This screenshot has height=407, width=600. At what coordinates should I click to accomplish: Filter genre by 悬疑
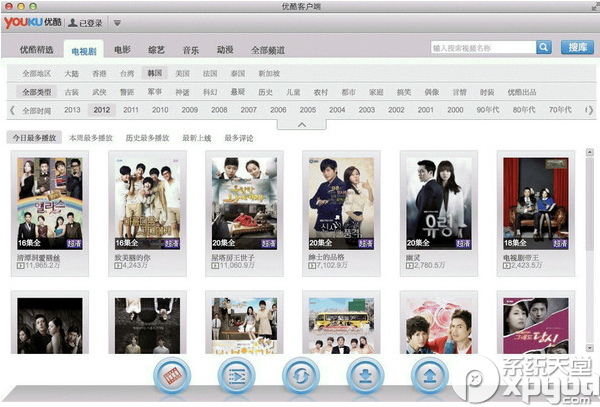click(x=238, y=91)
